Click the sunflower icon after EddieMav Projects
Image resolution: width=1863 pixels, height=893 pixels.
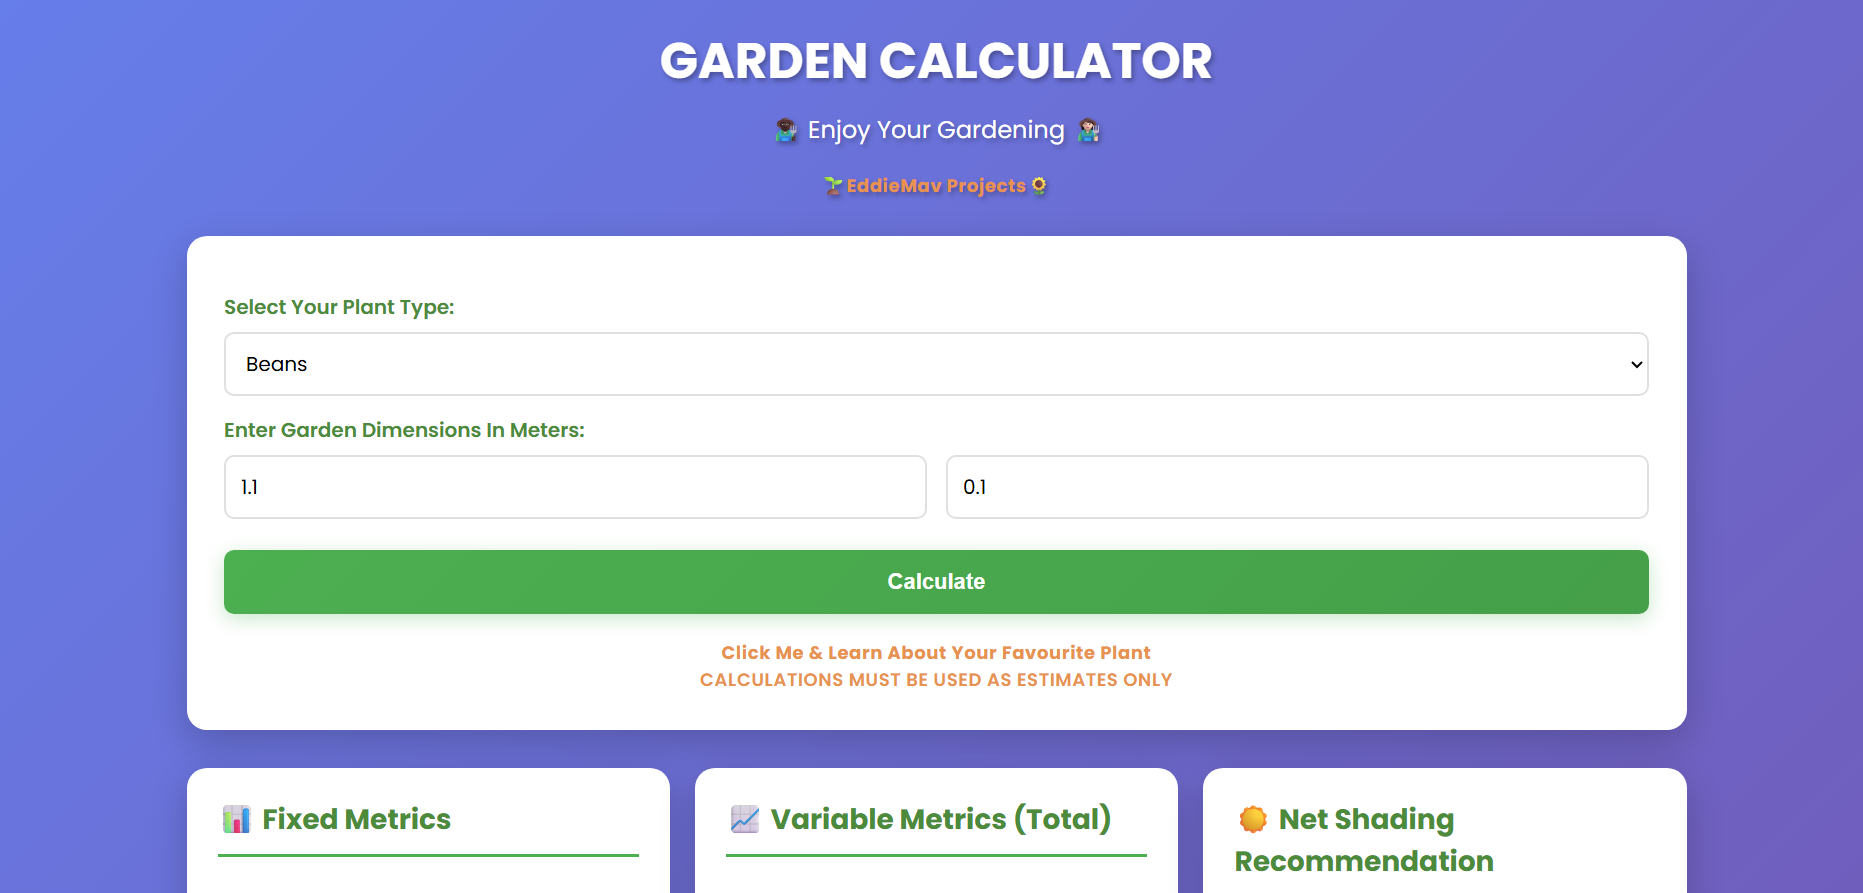coord(1038,186)
